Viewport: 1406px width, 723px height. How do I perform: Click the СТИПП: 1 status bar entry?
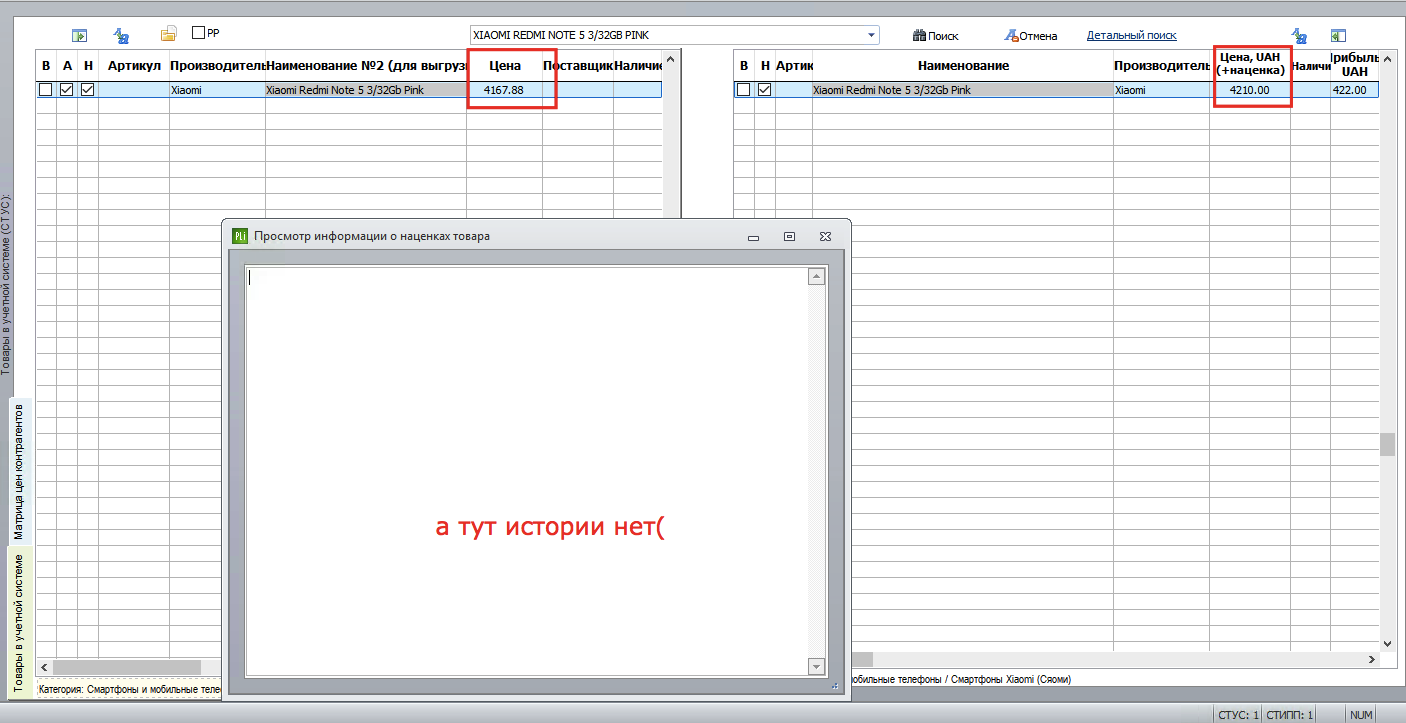point(1289,715)
